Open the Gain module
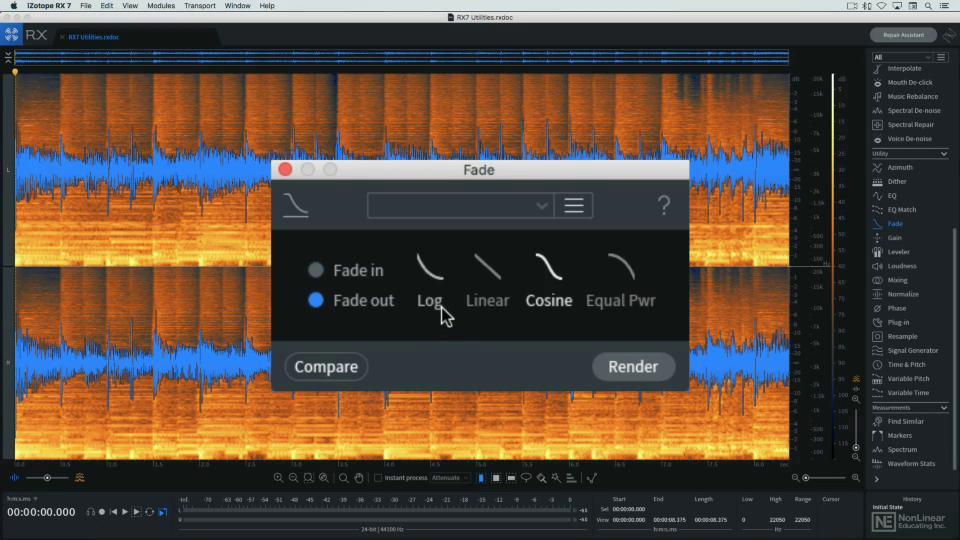 (x=894, y=238)
